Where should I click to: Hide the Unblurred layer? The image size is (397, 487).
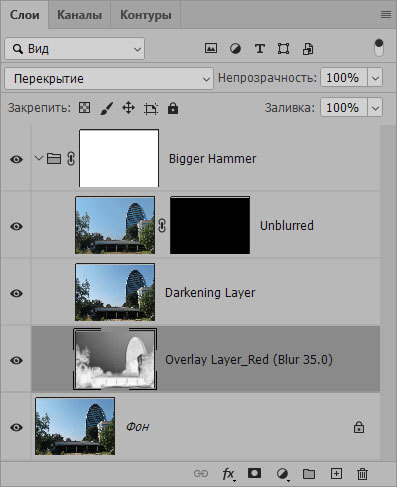[x=16, y=226]
